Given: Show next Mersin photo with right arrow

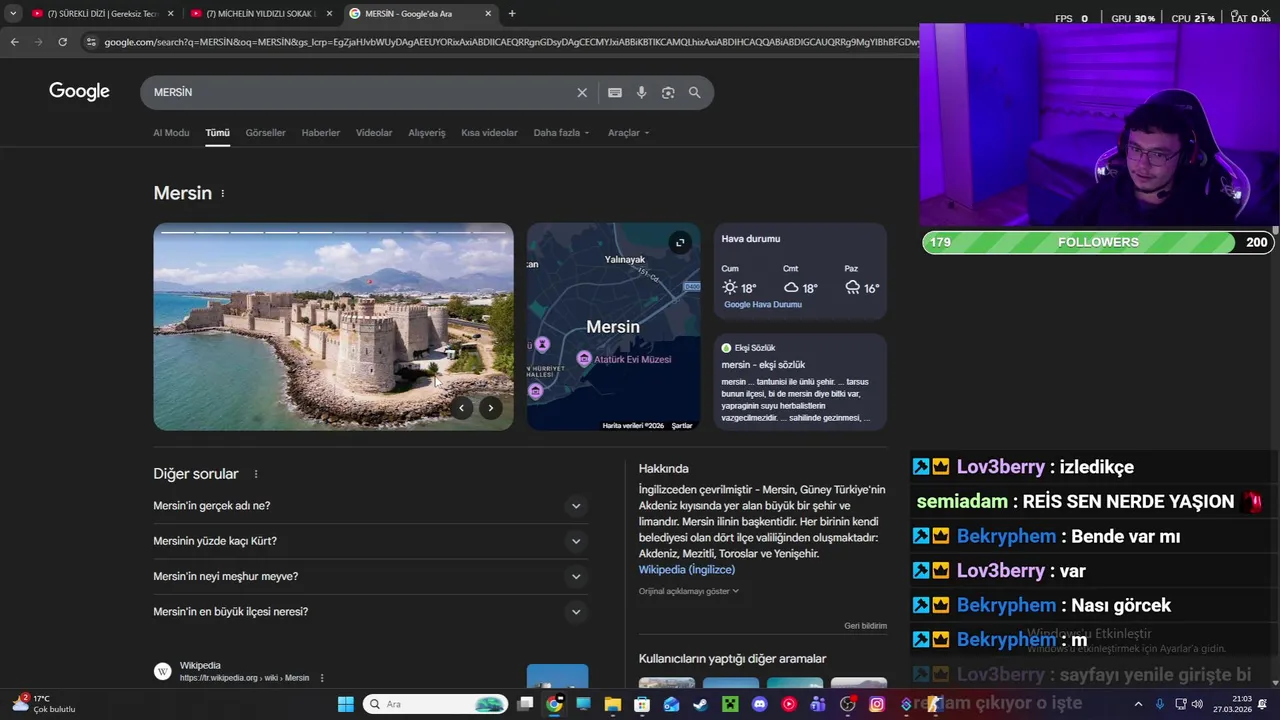Looking at the screenshot, I should [x=491, y=407].
